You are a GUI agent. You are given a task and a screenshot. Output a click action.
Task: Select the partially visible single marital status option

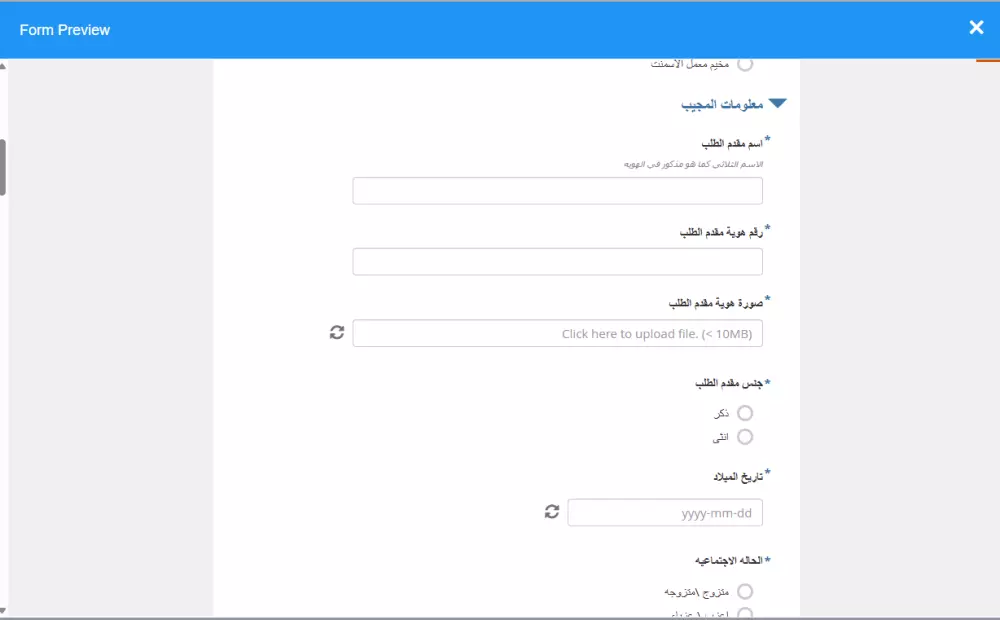(x=744, y=613)
